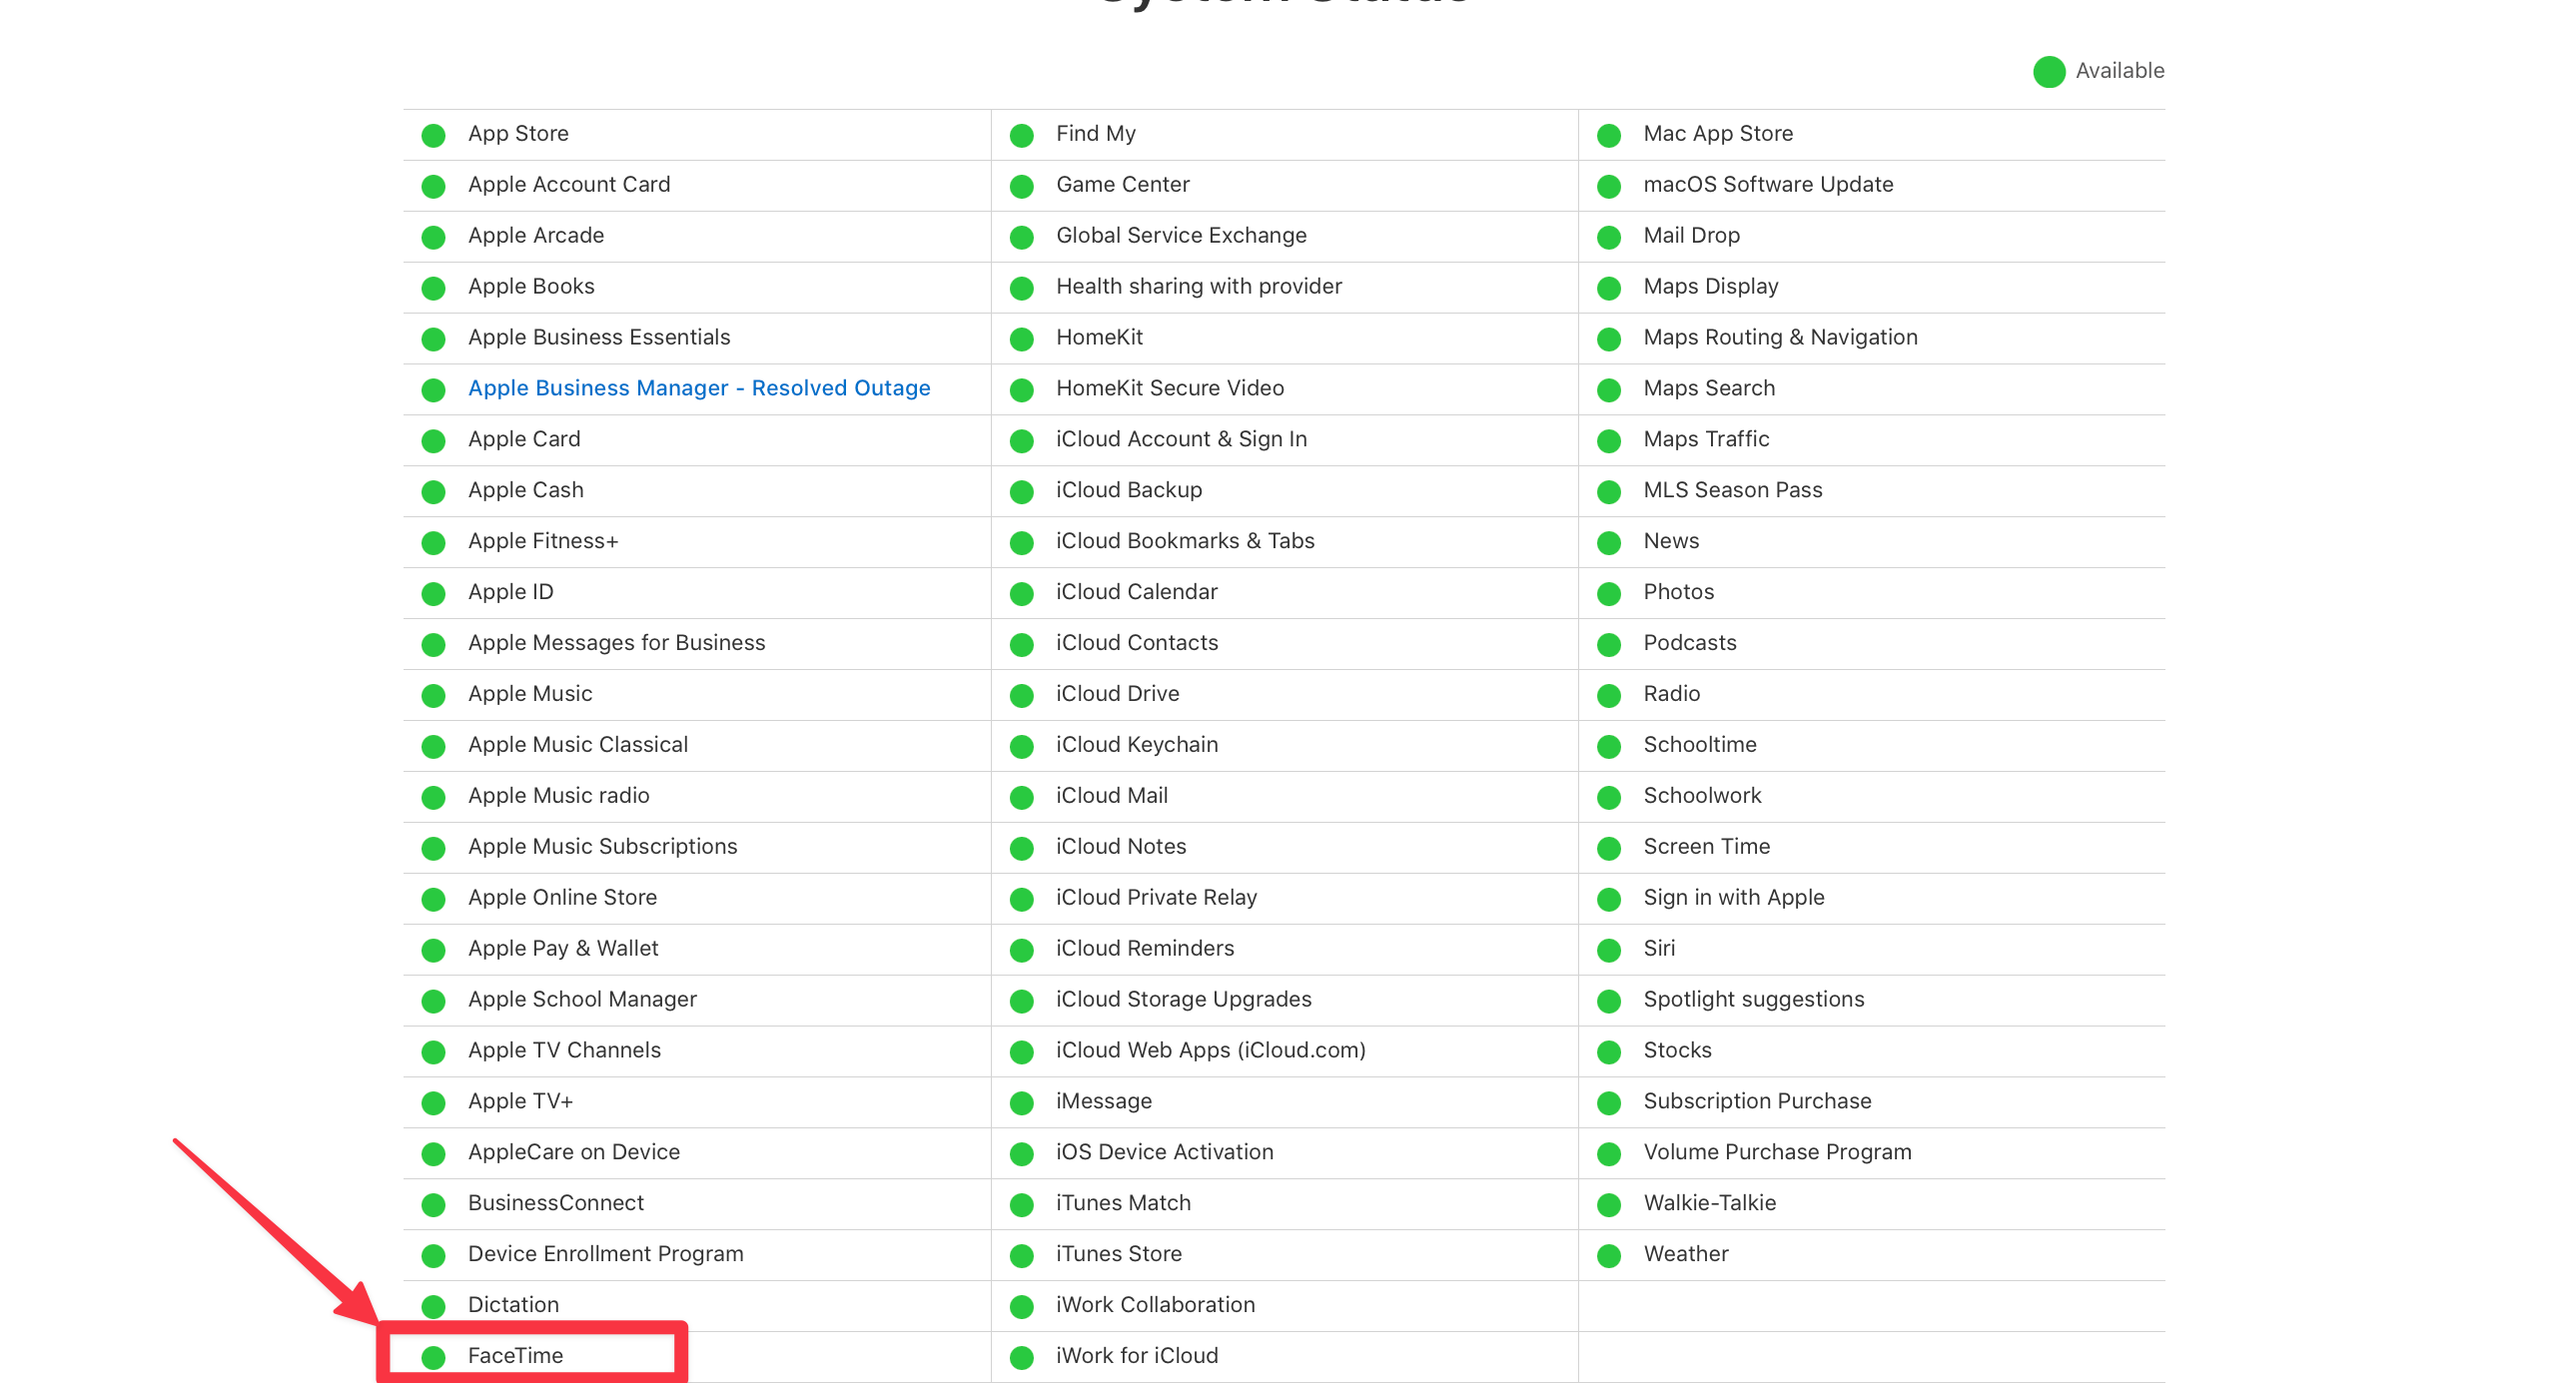
Task: Select the macOS Software Update entry
Action: [x=1767, y=185]
